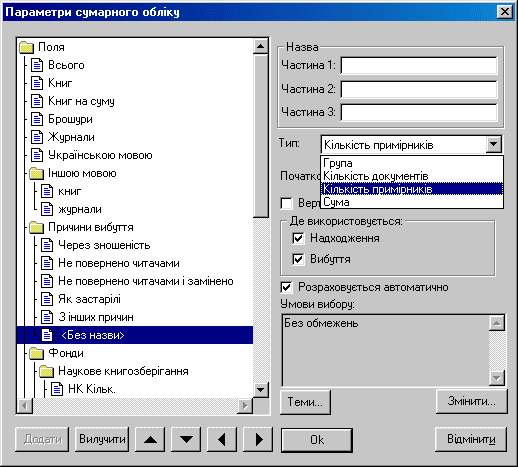Screen dimensions: 518x467
Task: Uncheck the Надходження checkbox
Action: (x=298, y=239)
